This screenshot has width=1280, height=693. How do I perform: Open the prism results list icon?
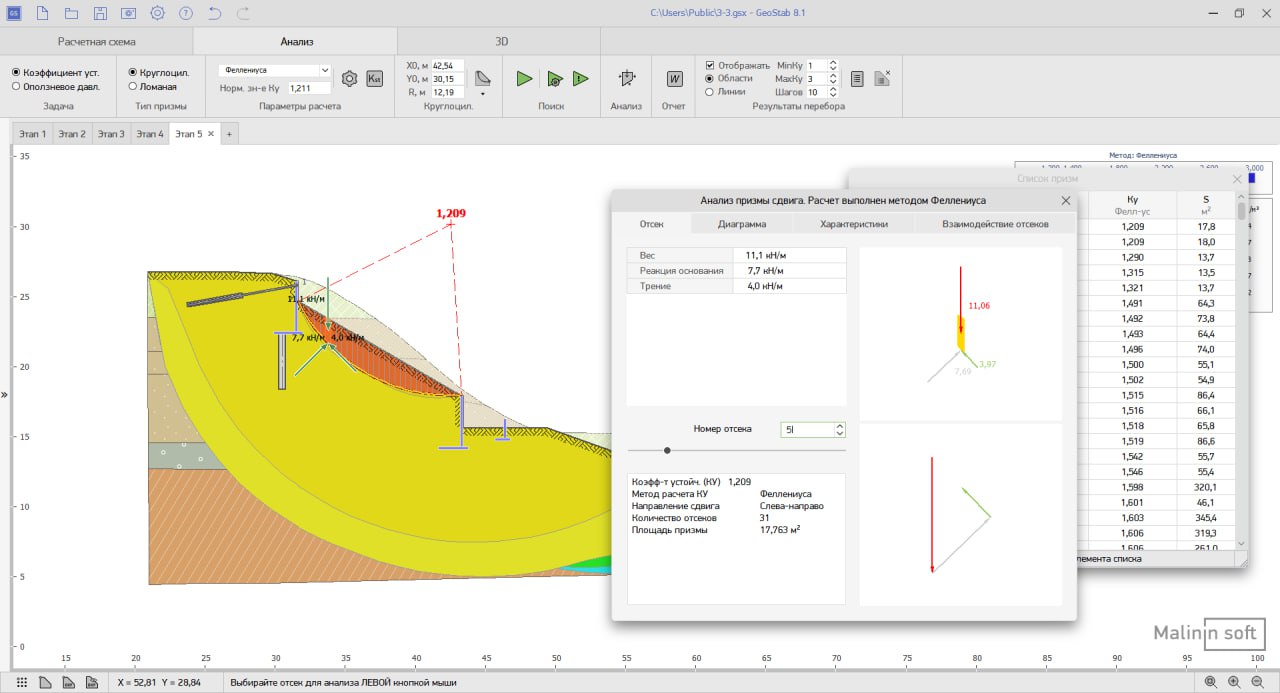click(x=857, y=79)
